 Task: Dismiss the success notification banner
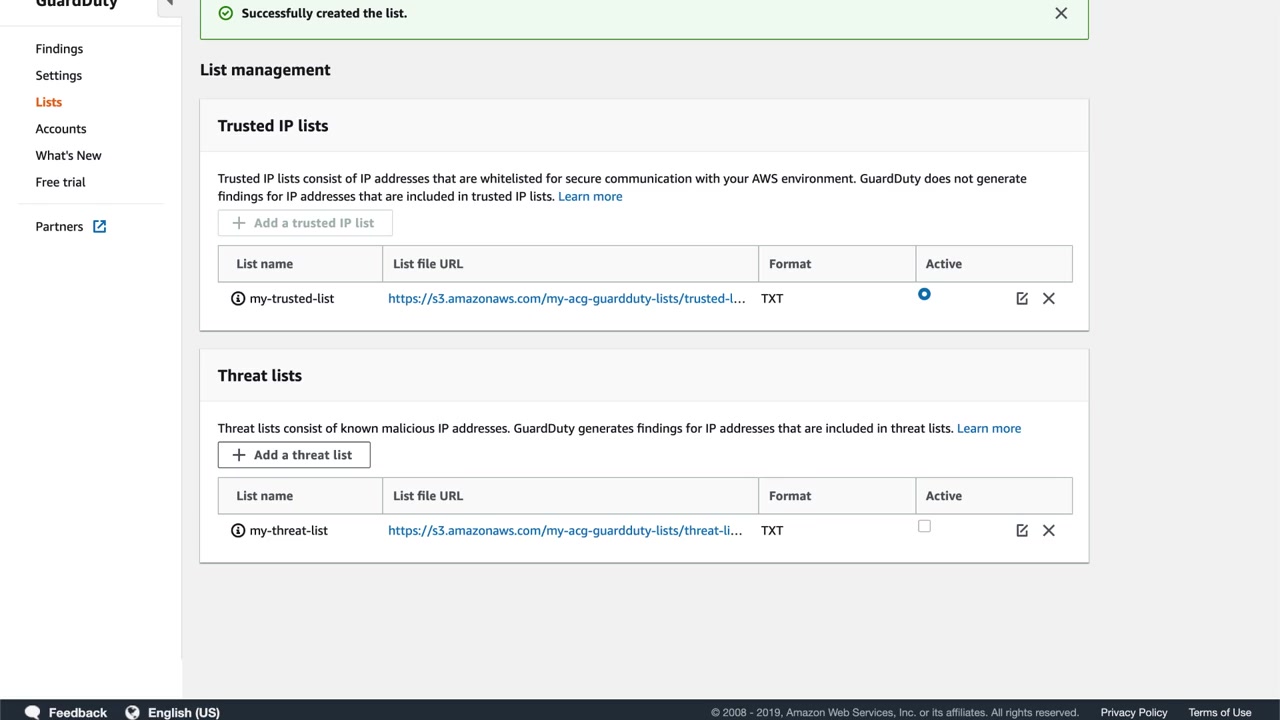click(1061, 13)
